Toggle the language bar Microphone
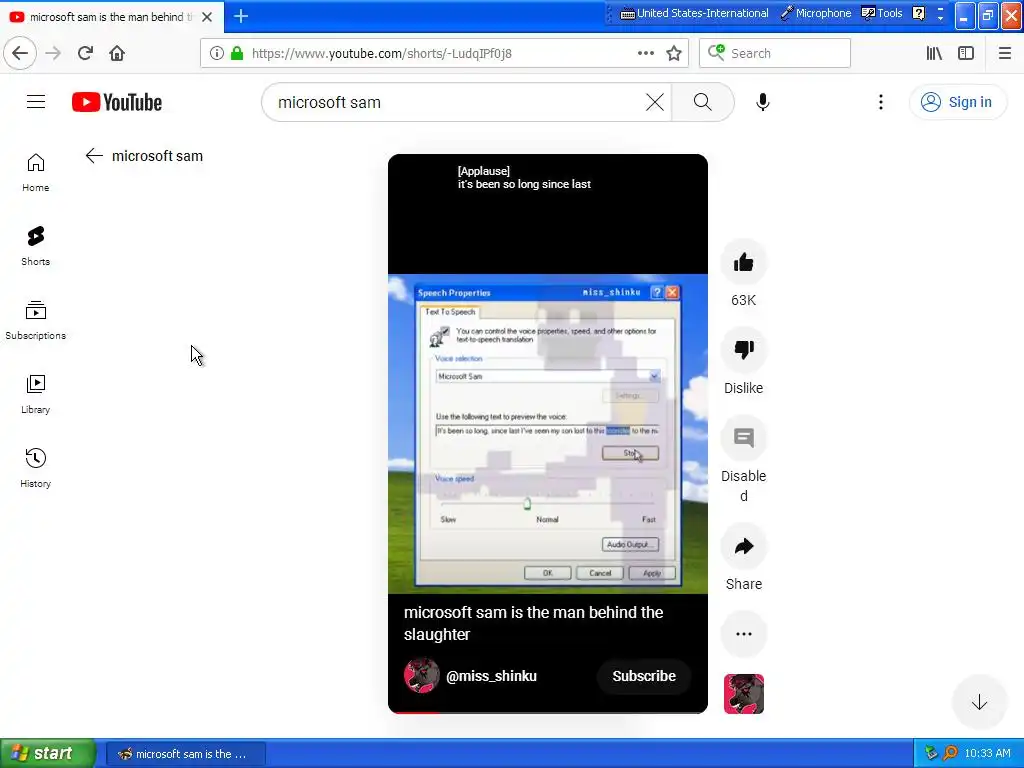The width and height of the screenshot is (1024, 768). click(x=816, y=13)
